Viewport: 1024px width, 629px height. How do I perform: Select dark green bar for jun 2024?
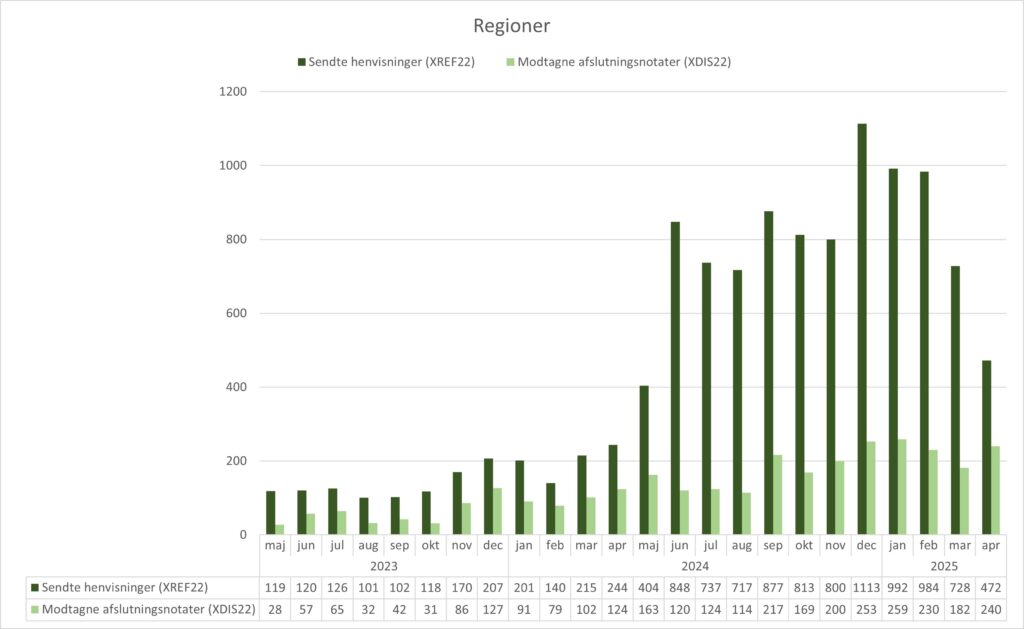[675, 378]
